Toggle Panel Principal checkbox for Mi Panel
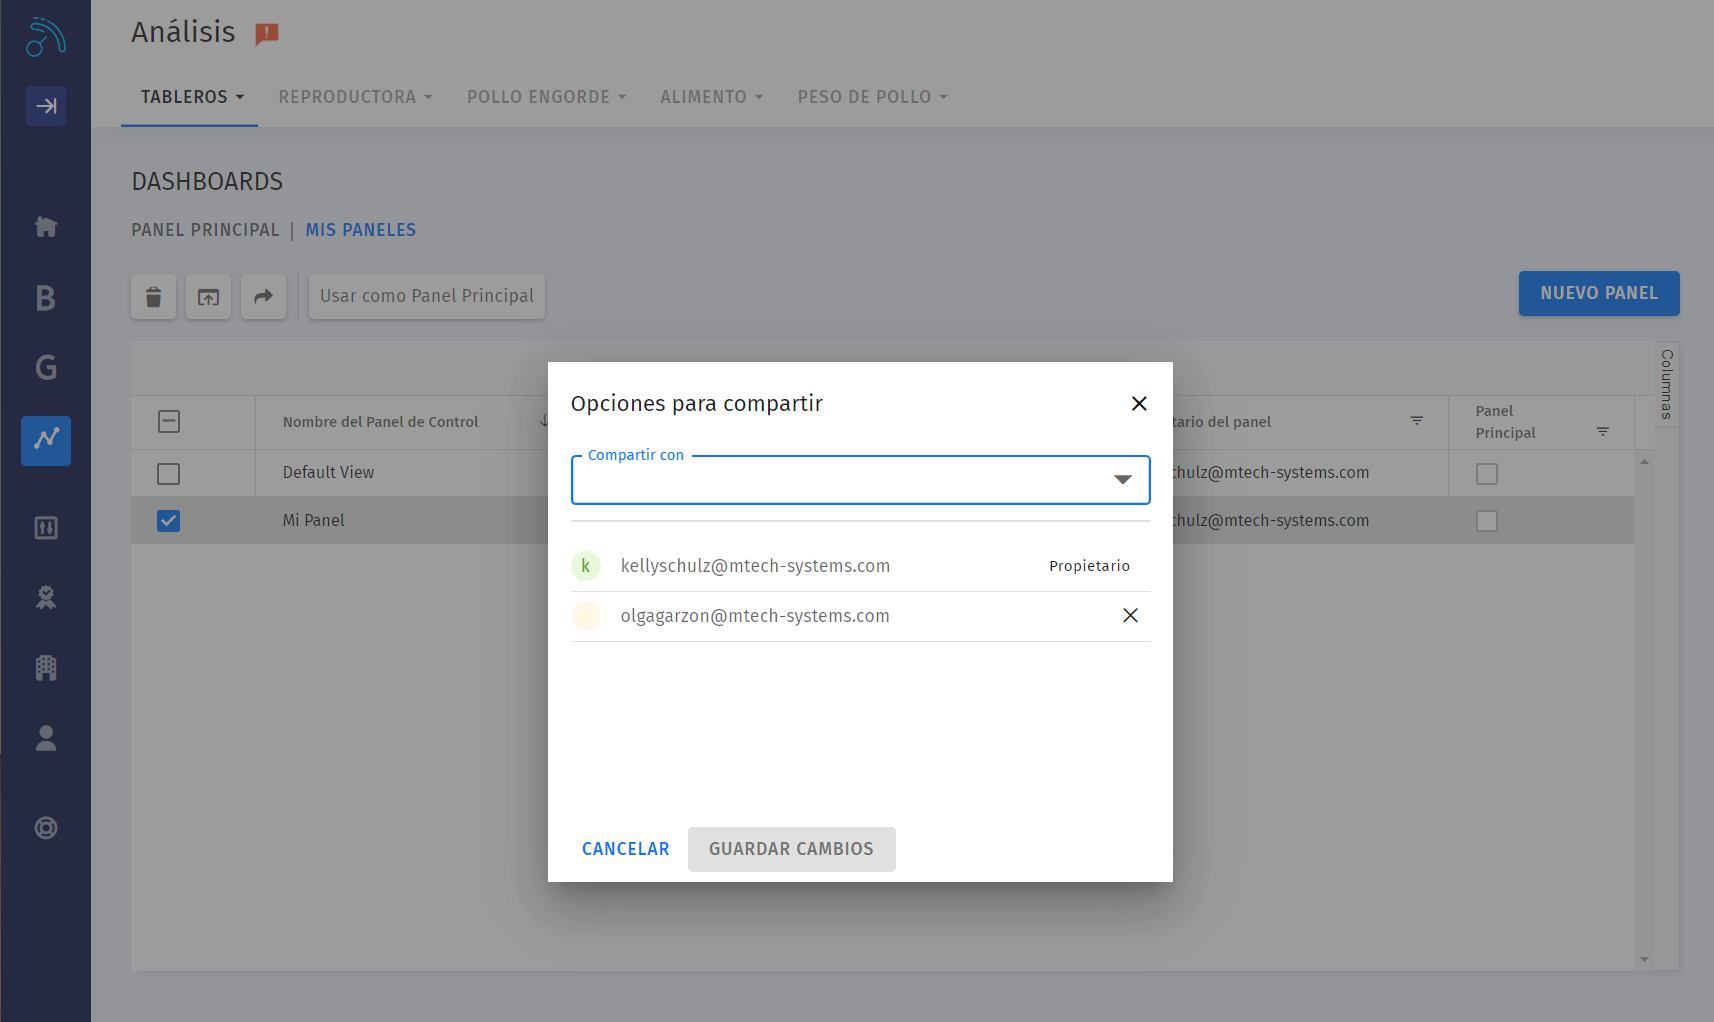Screen dimensions: 1714x1022 click(x=1487, y=521)
